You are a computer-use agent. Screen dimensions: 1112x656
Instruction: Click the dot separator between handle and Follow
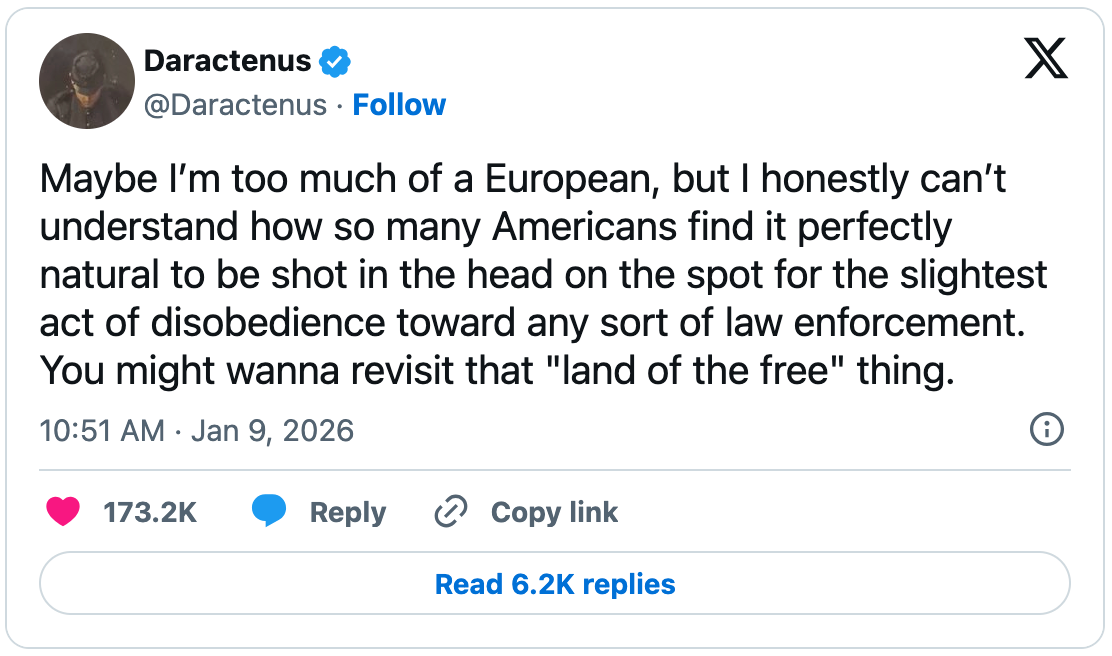(x=337, y=104)
